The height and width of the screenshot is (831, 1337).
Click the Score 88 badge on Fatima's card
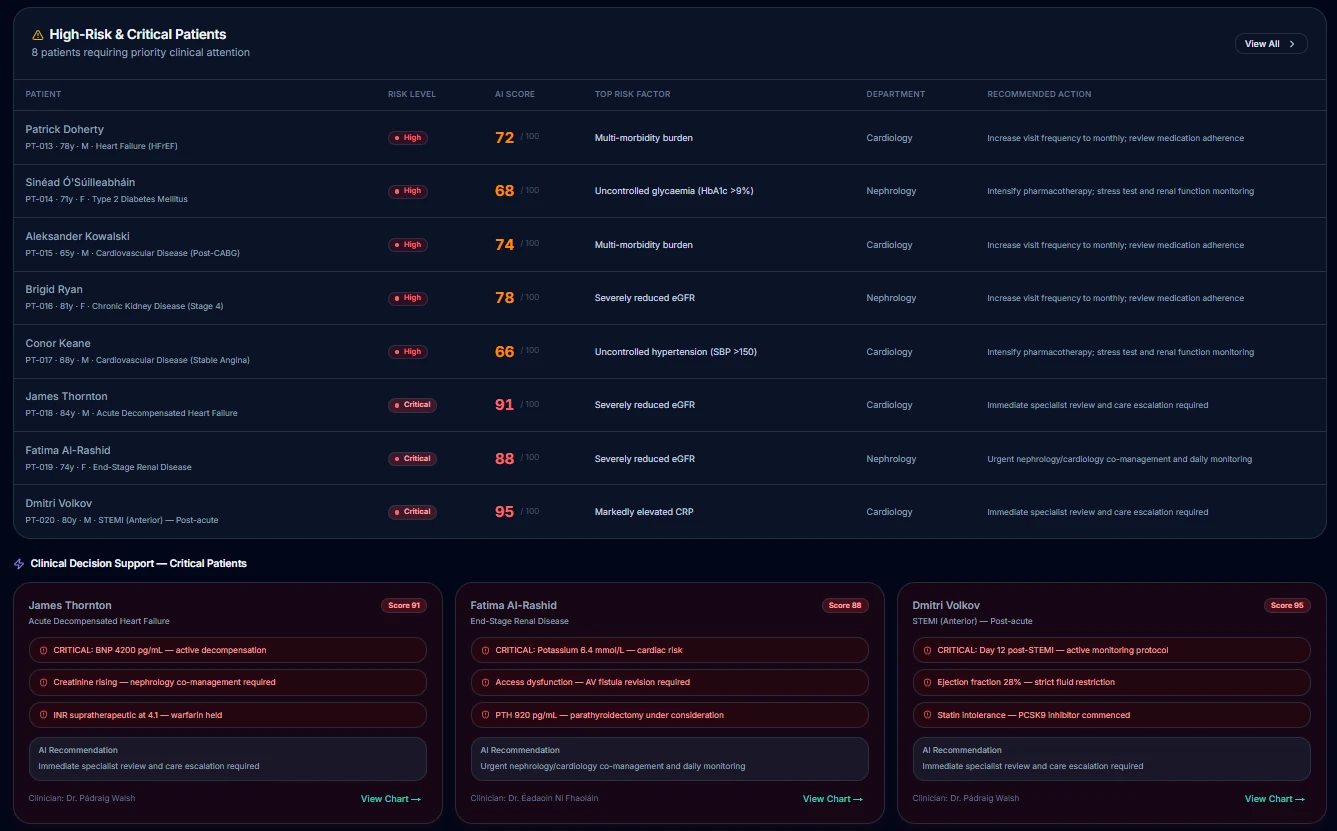tap(846, 605)
